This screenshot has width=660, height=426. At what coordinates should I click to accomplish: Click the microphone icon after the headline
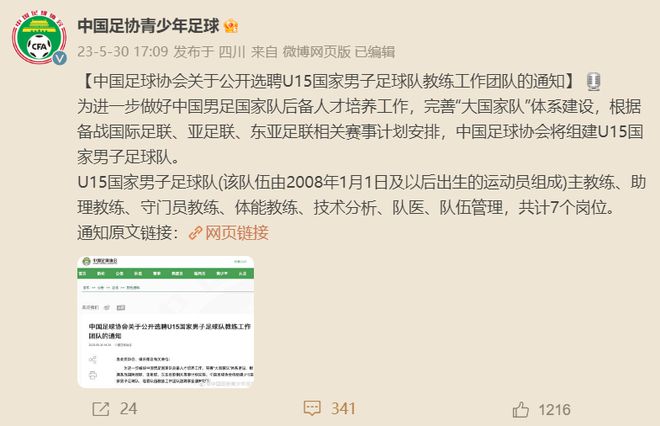(593, 81)
